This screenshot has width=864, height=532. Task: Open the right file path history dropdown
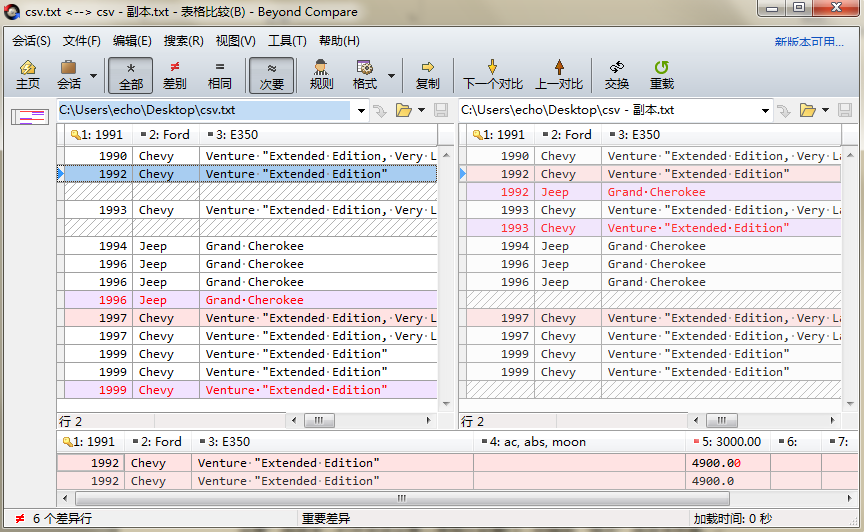tap(766, 110)
